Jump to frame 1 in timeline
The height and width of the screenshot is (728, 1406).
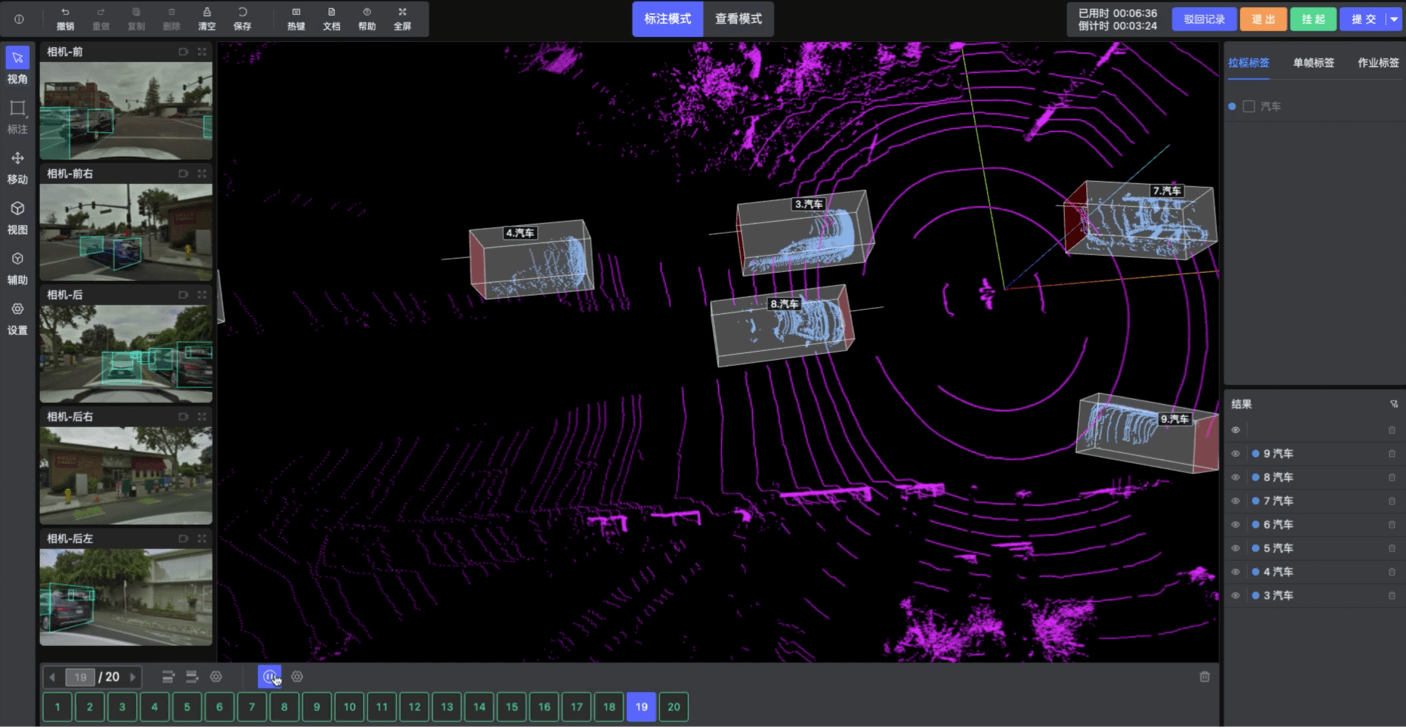pyautogui.click(x=57, y=707)
